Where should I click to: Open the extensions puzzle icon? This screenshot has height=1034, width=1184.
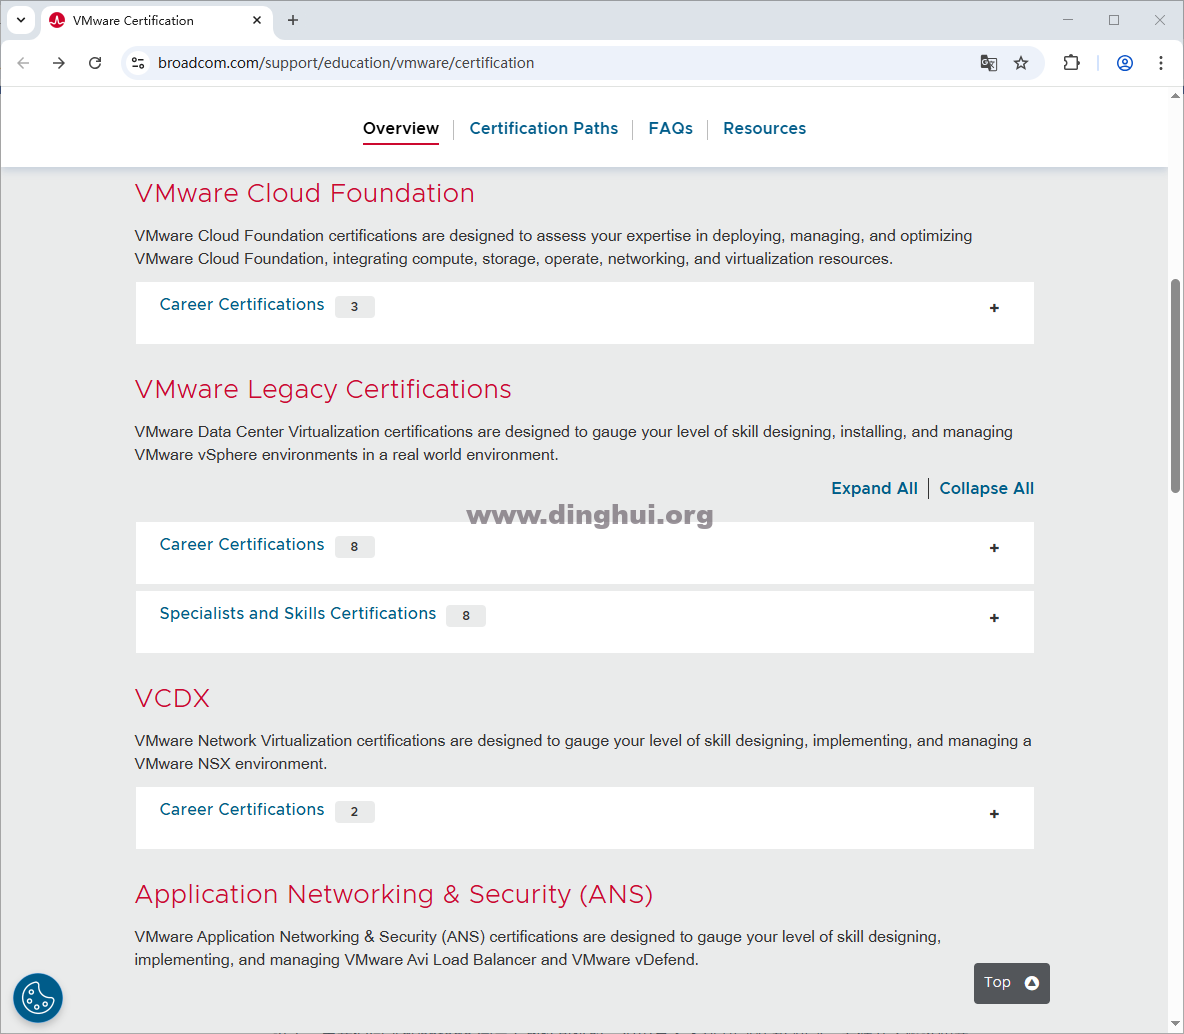tap(1071, 63)
